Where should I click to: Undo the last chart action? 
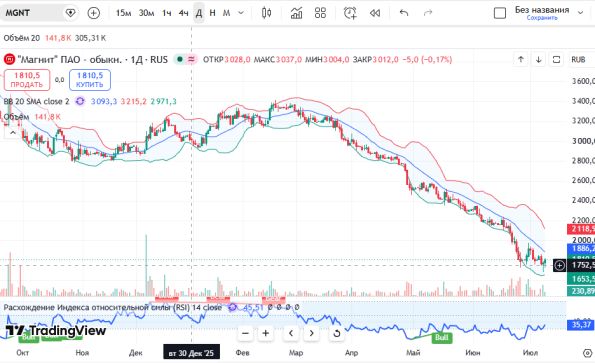click(404, 13)
